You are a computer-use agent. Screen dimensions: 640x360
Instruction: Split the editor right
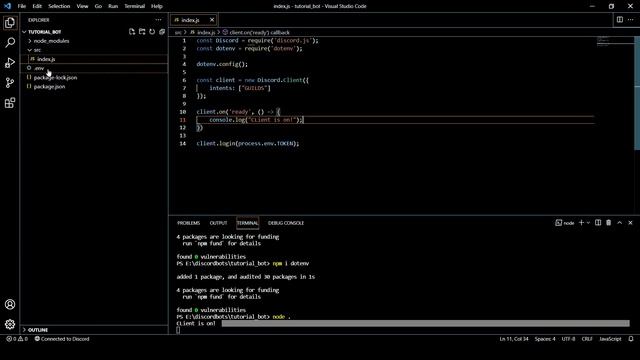tap(620, 20)
